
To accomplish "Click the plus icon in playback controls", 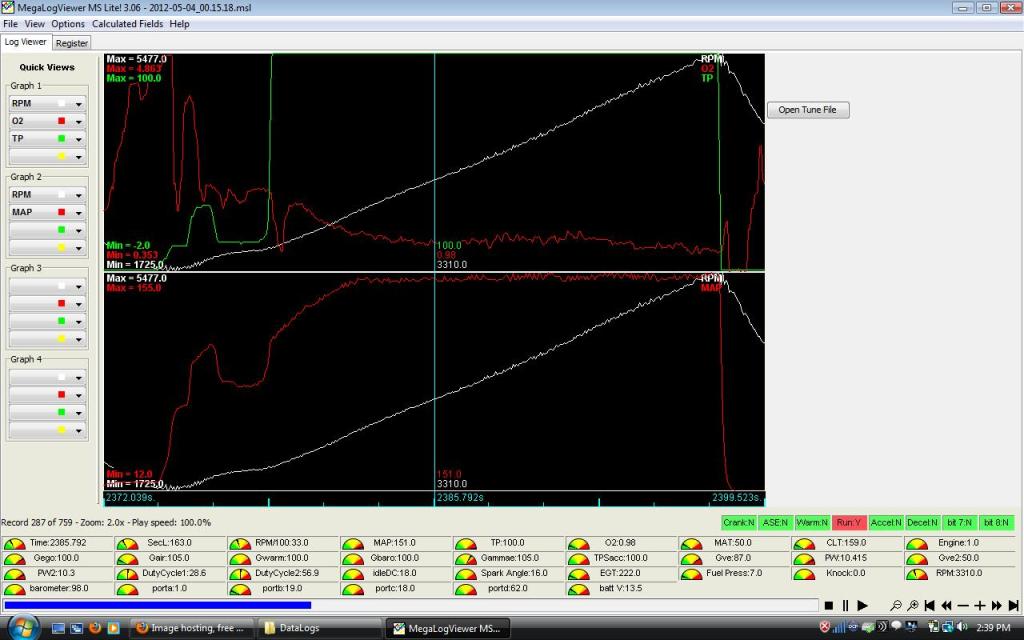I will tap(980, 606).
